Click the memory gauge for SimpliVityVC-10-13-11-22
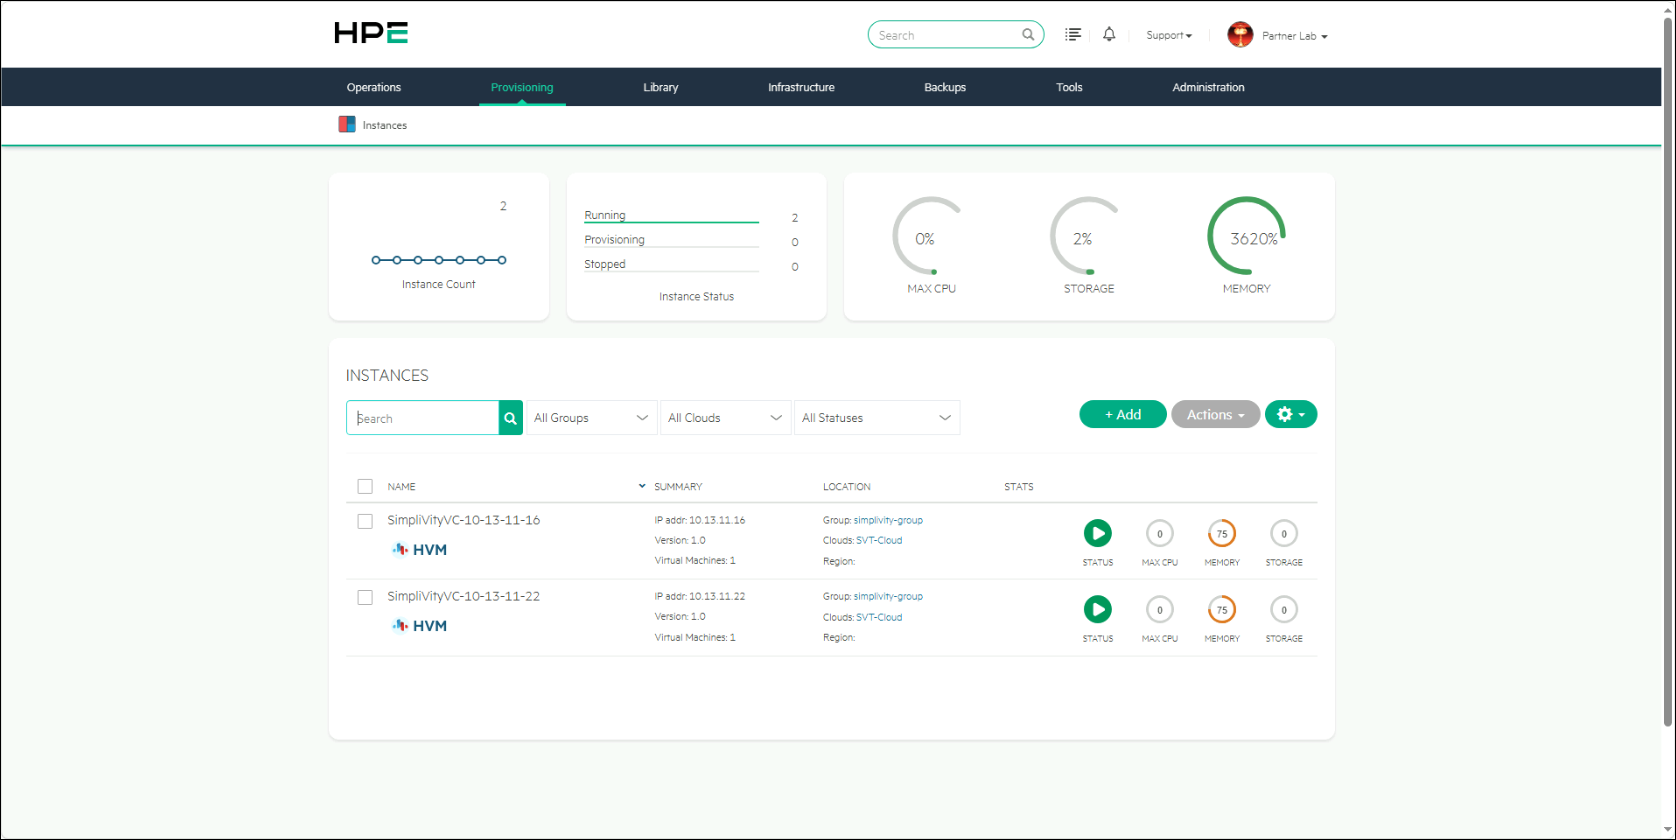 (x=1221, y=610)
